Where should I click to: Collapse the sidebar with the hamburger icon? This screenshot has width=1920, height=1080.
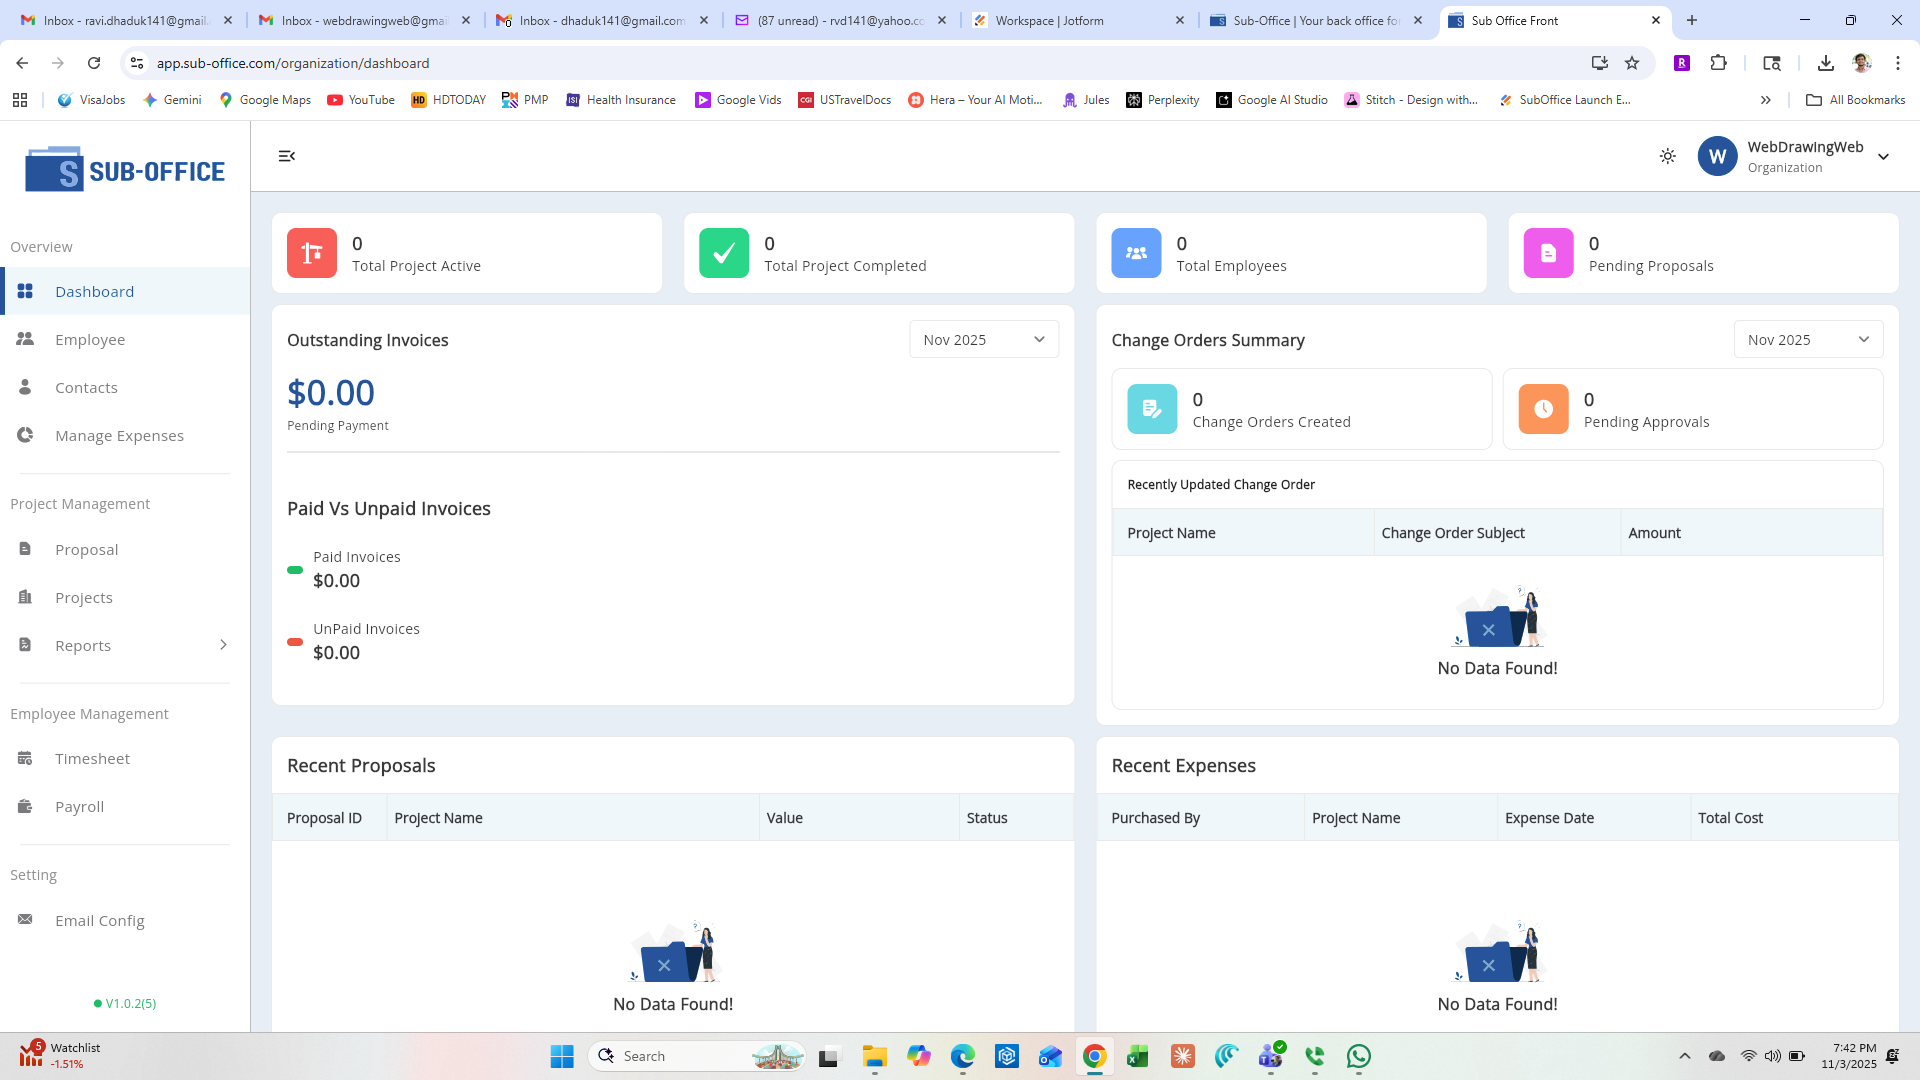pos(287,156)
